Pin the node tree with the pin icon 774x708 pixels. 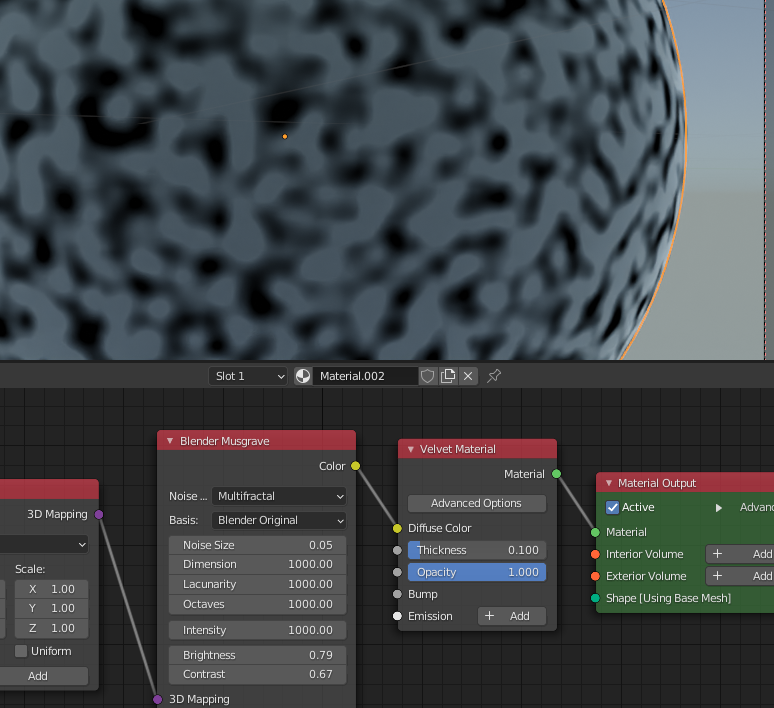click(x=493, y=376)
